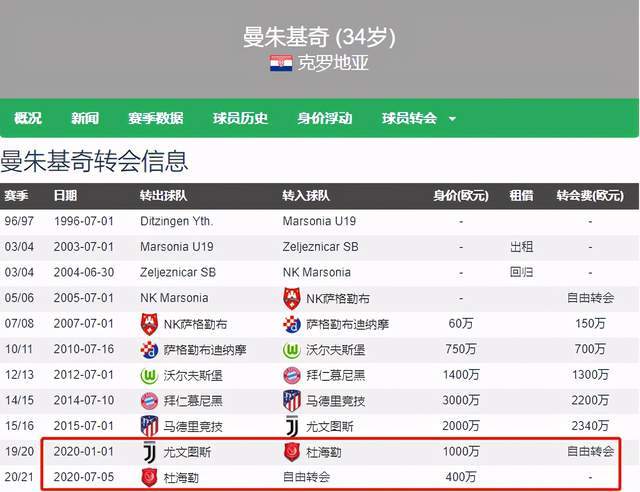Click Ditzingen Yth. in 96/97 row
Image resolution: width=640 pixels, height=492 pixels.
coord(176,221)
